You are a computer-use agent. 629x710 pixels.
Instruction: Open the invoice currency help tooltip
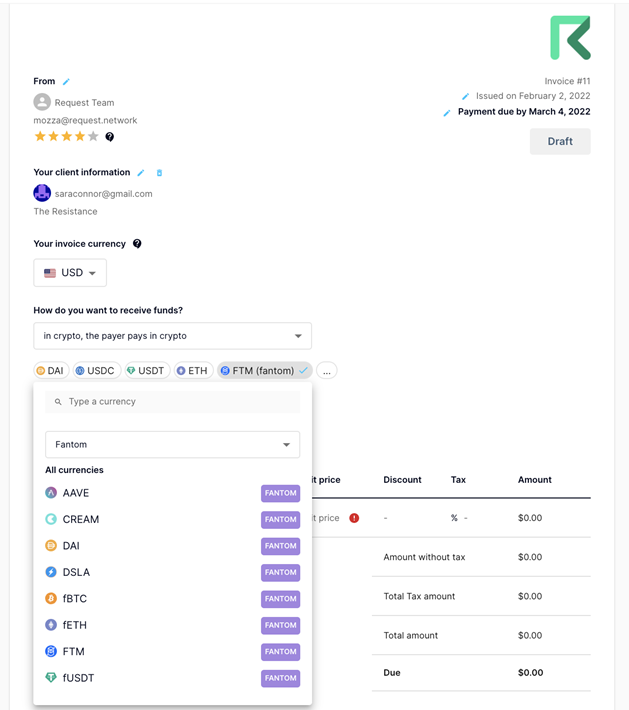coord(137,244)
